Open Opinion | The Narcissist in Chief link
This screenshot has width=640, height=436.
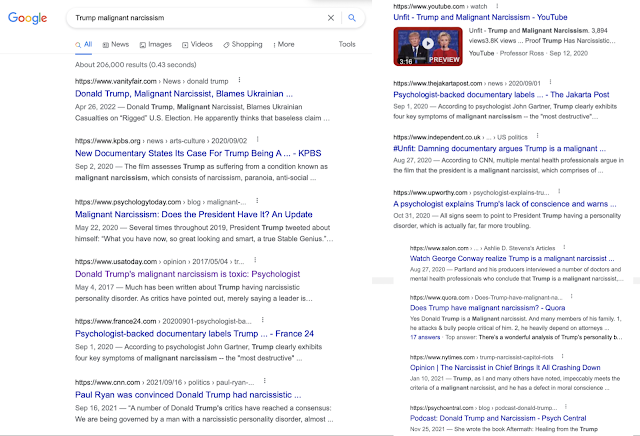[x=505, y=367]
